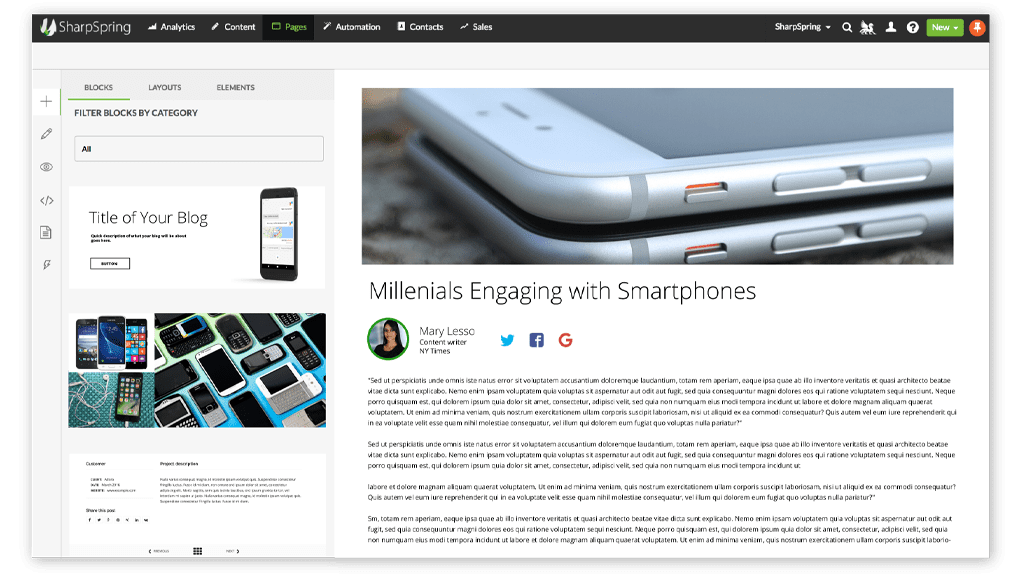The image size is (1024, 576).
Task: Click the help question mark icon
Action: (x=913, y=27)
